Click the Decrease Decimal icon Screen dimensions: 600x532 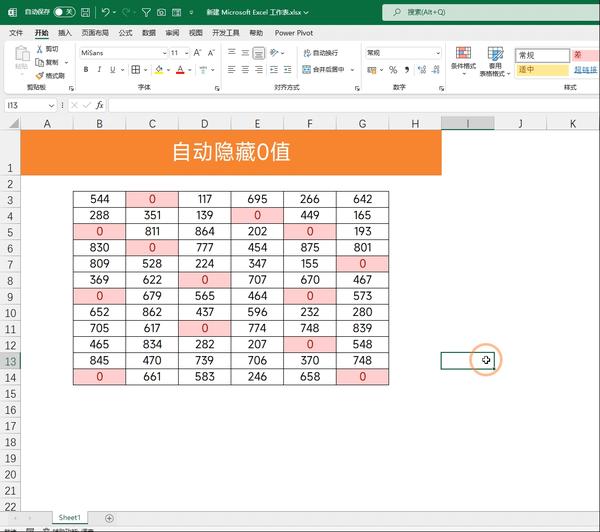coord(436,70)
